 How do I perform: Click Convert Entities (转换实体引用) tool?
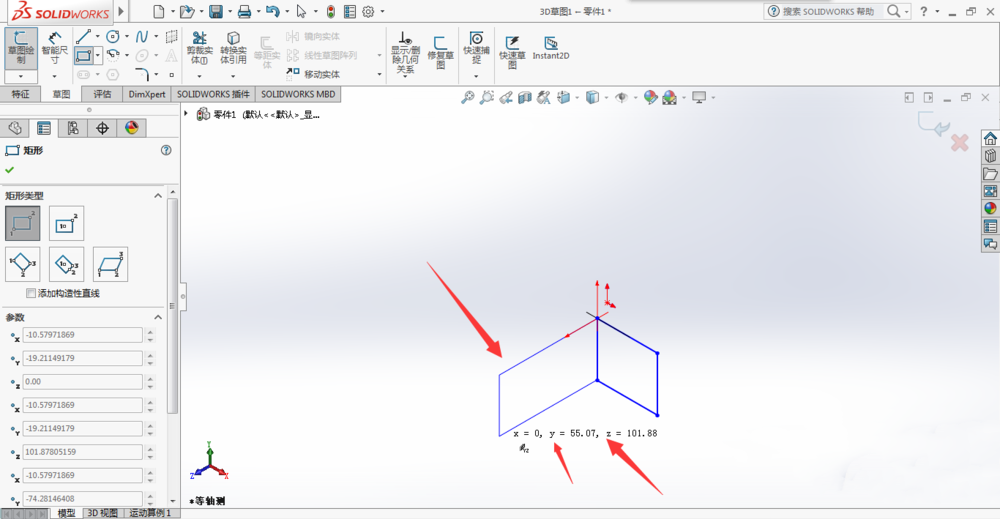(233, 48)
